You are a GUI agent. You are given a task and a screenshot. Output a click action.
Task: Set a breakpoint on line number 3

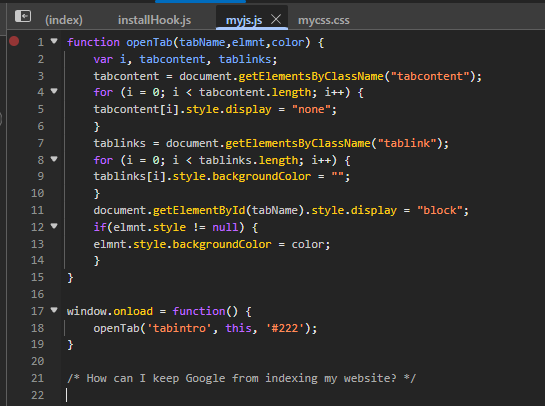point(41,76)
